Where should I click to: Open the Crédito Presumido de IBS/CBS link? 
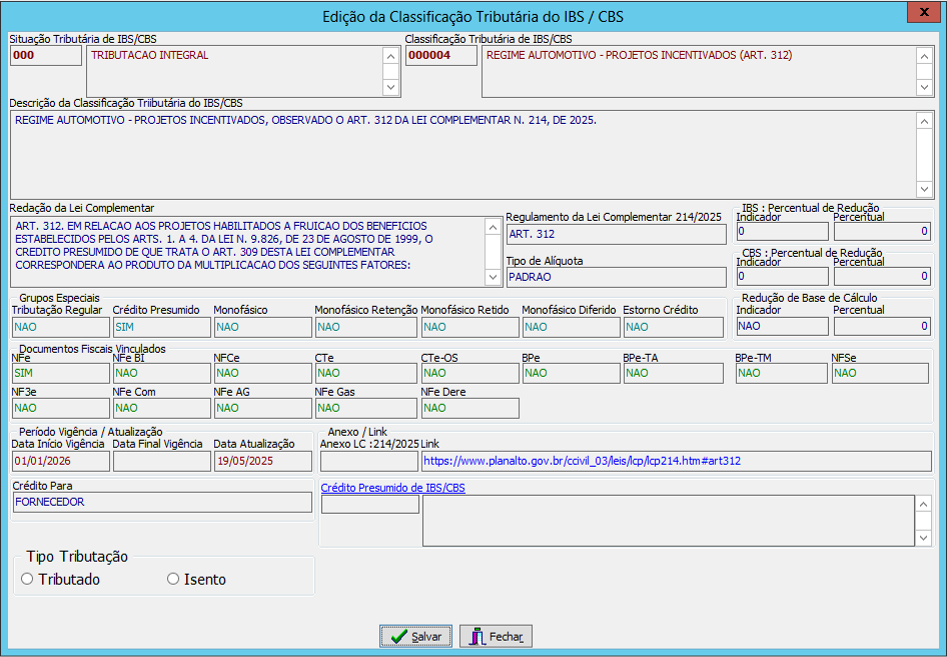(392, 488)
